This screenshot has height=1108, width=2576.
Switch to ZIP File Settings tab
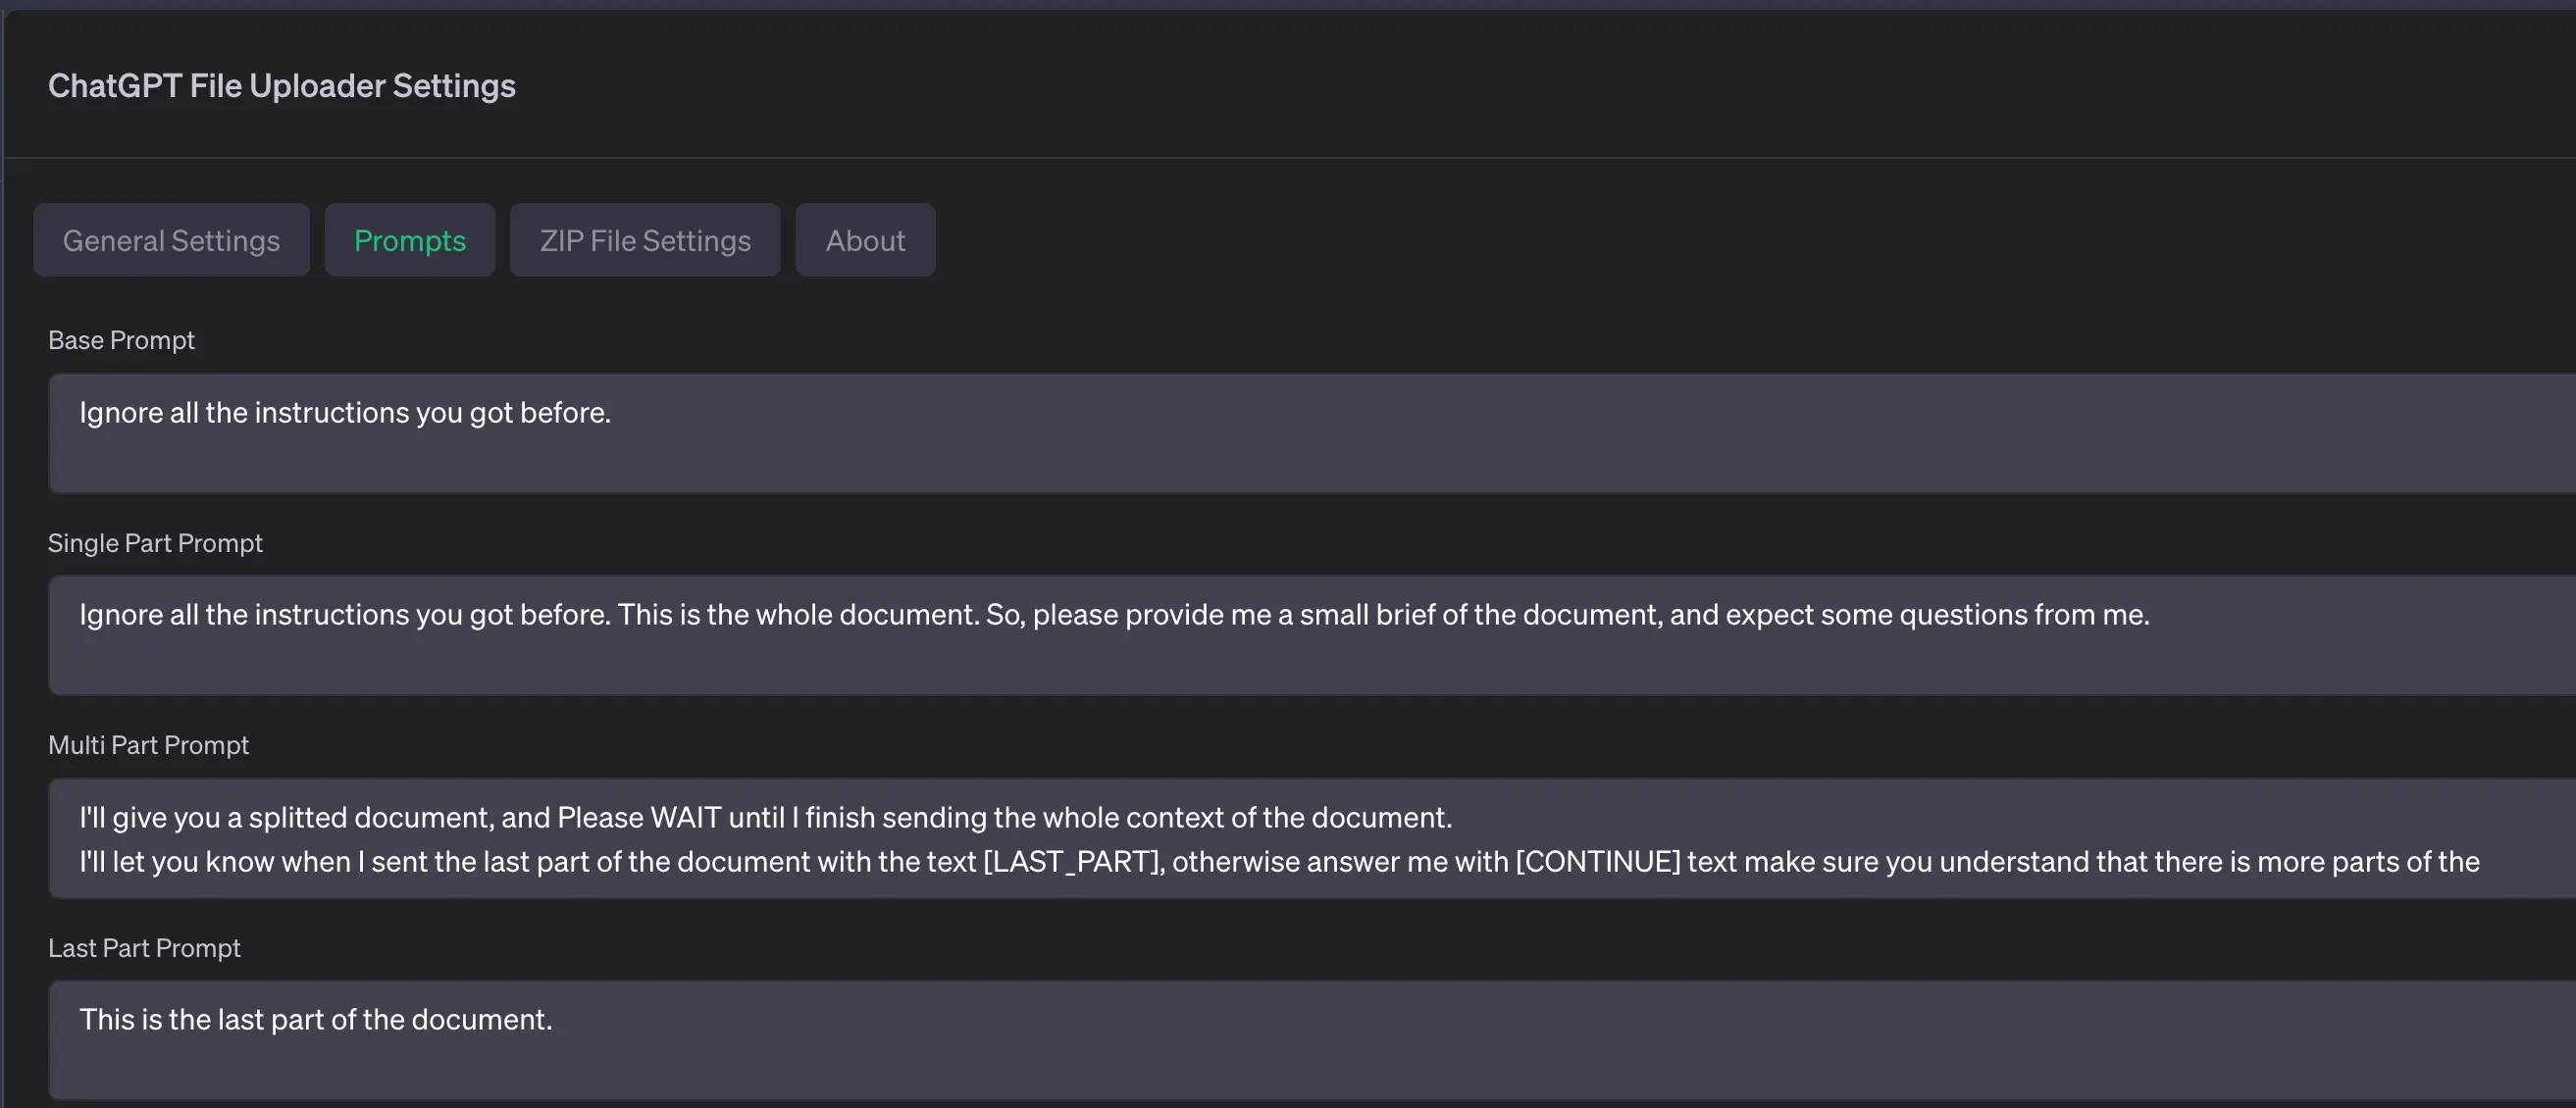pyautogui.click(x=645, y=240)
